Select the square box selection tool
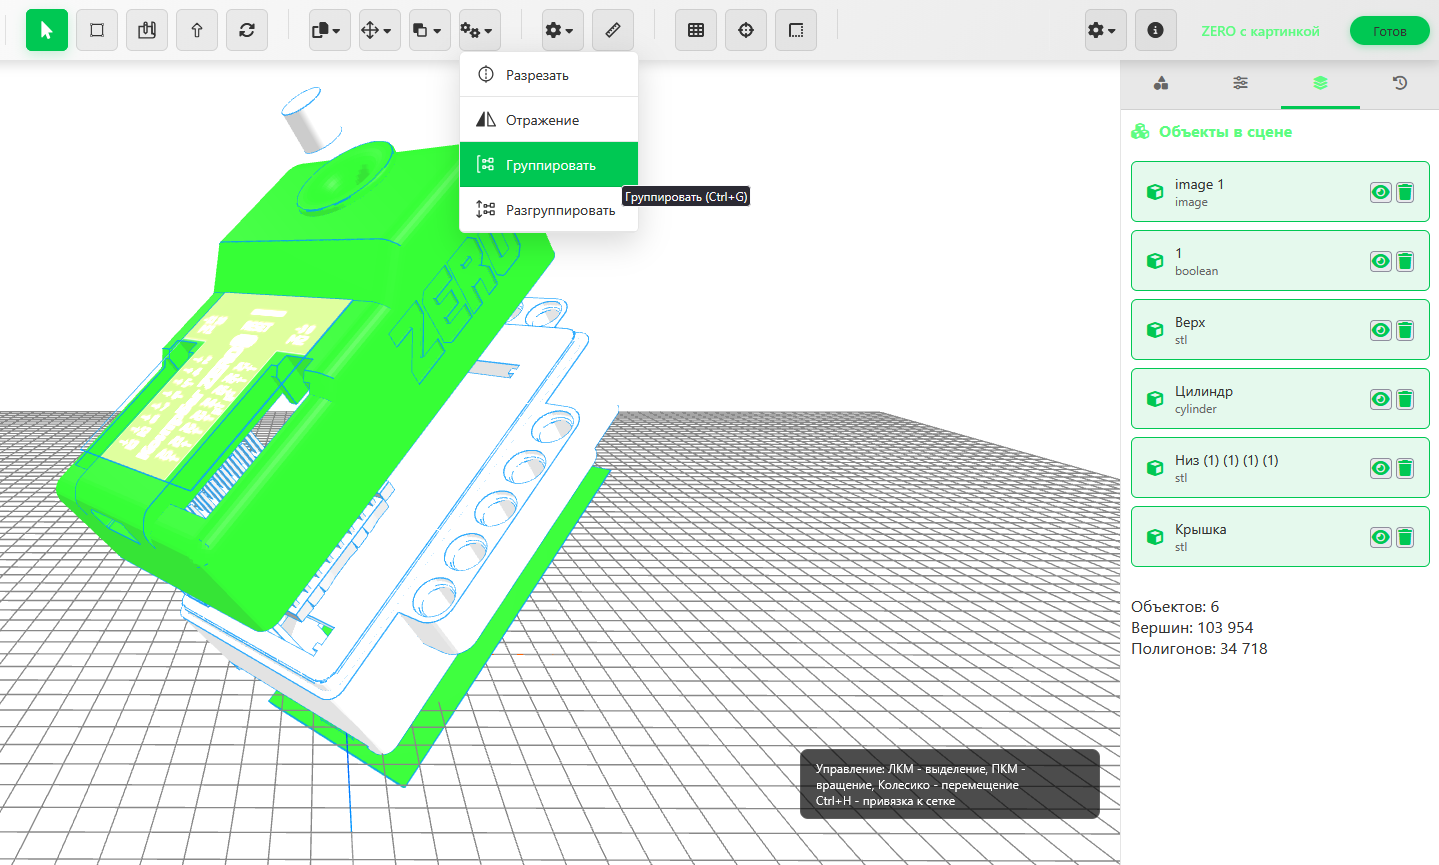Image resolution: width=1439 pixels, height=865 pixels. point(97,30)
